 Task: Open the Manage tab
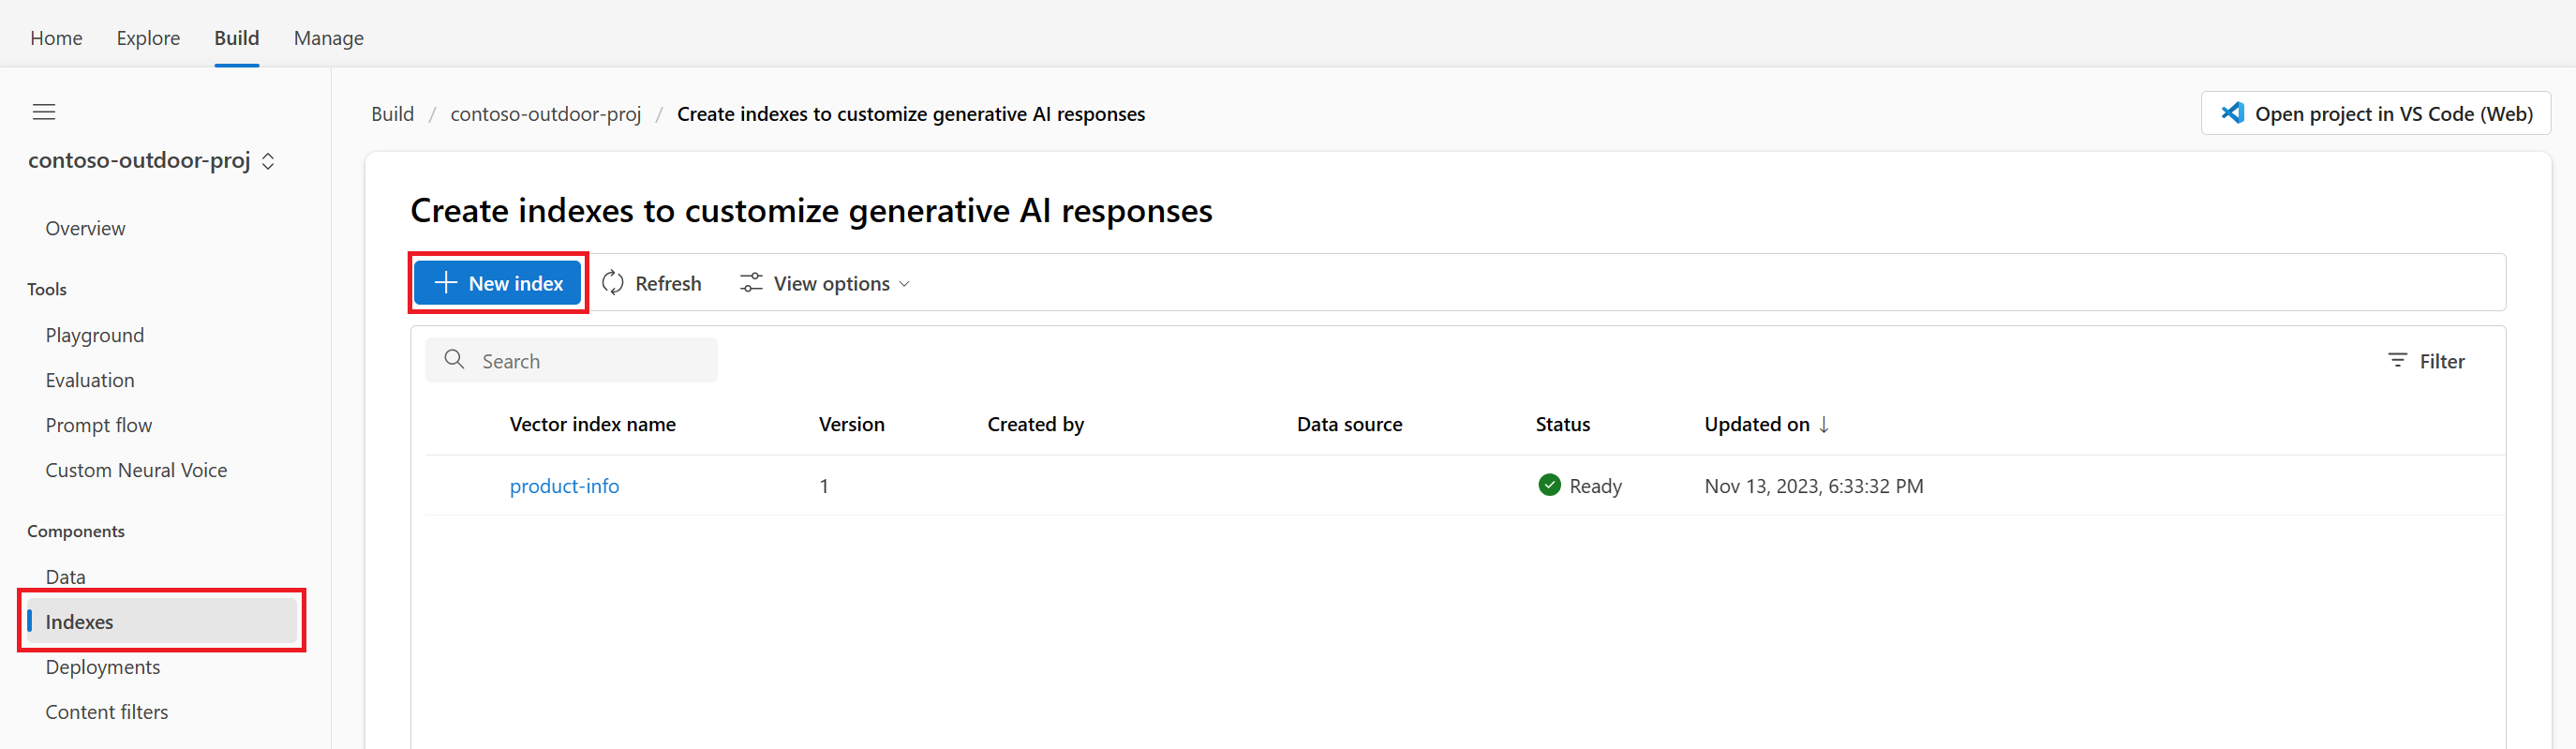329,38
